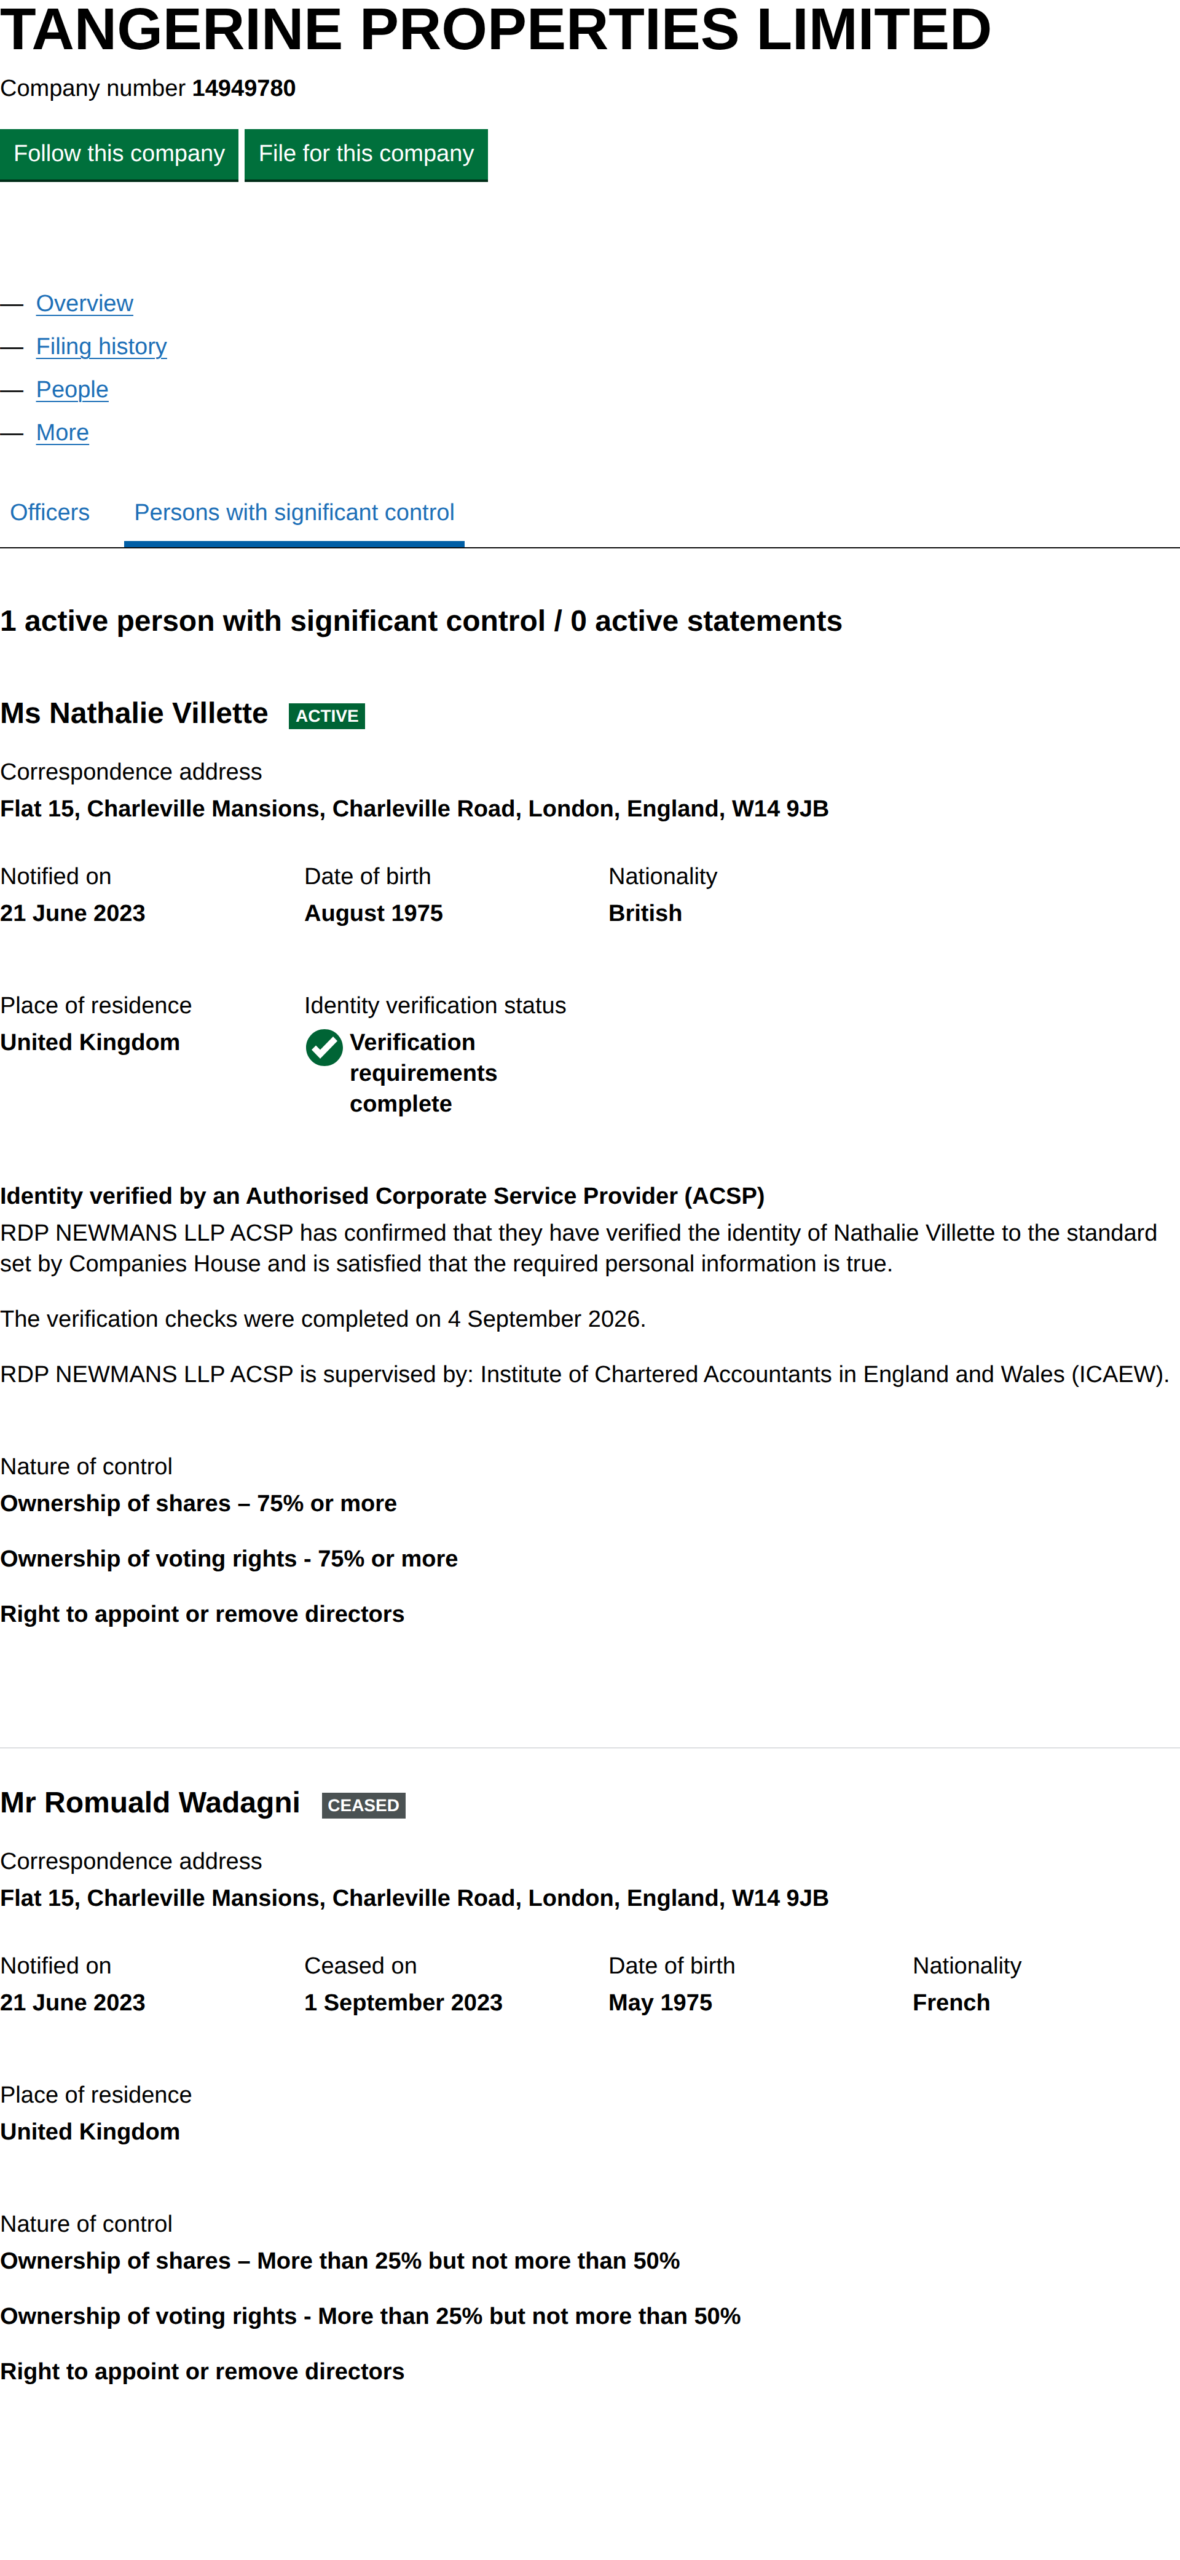The width and height of the screenshot is (1180, 2560).
Task: Open the Overview link
Action: tap(84, 303)
